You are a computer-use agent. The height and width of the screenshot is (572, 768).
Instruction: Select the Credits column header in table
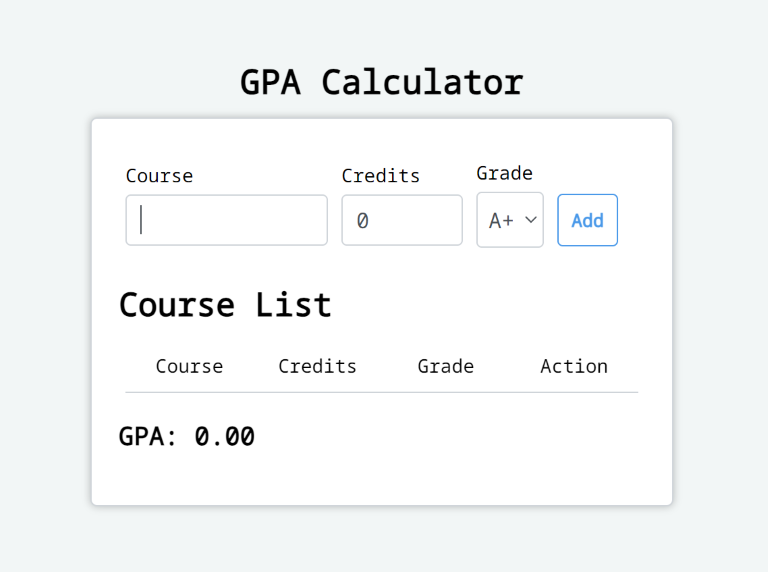click(317, 366)
